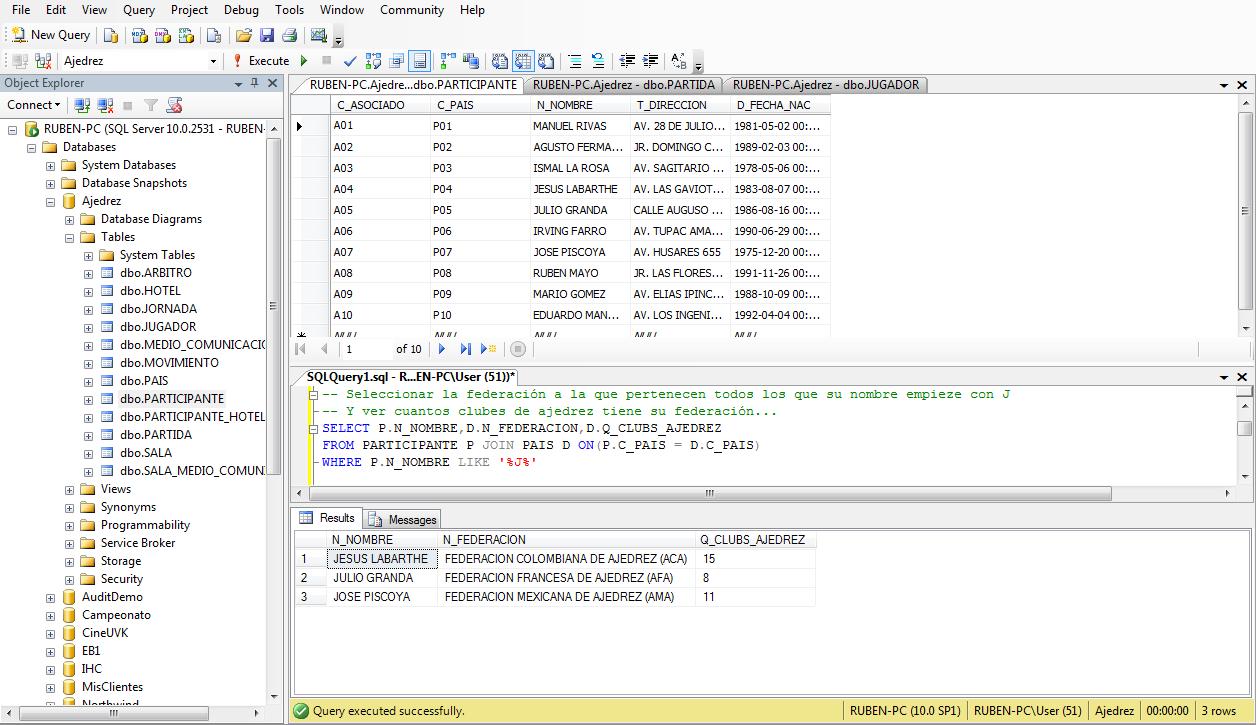1259x725 pixels.
Task: Toggle Include Actual Execution Plan
Action: click(x=443, y=62)
